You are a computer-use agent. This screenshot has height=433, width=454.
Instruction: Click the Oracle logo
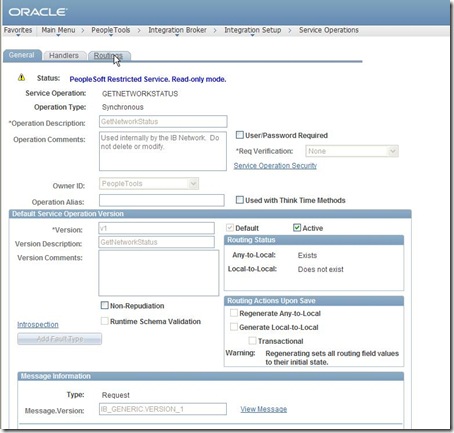click(38, 12)
